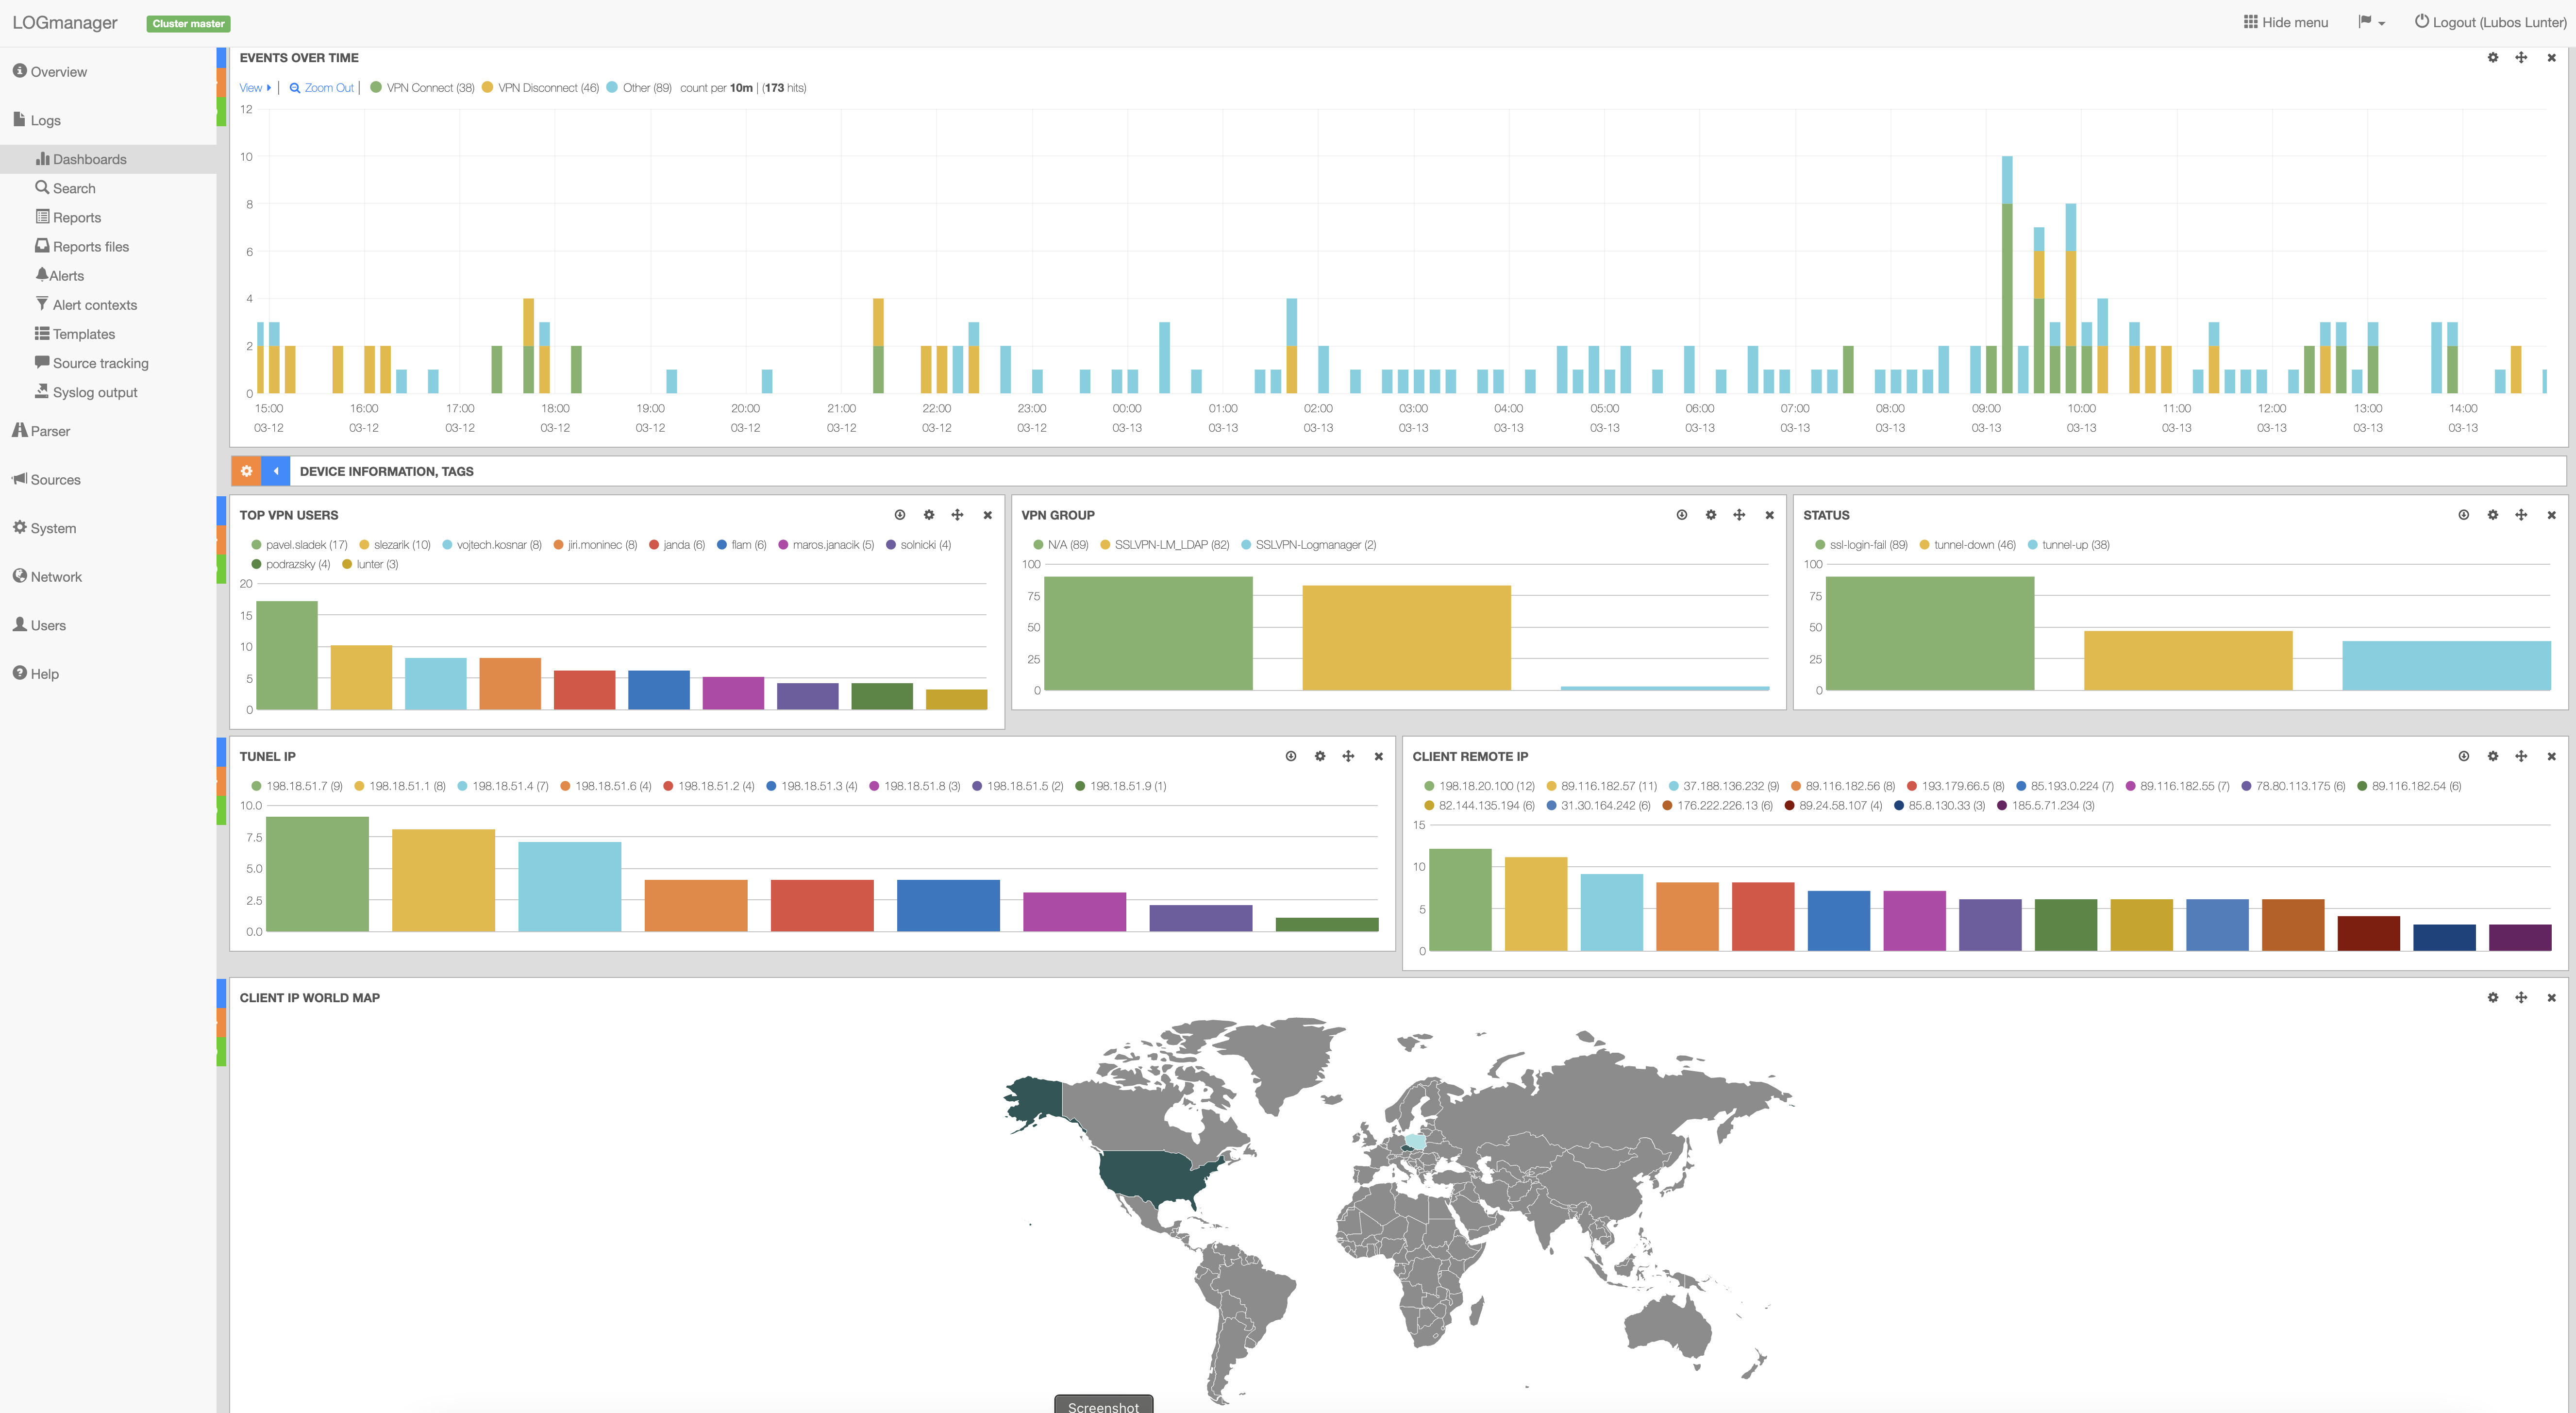
Task: Open settings gear on Client IP World Map
Action: 2493,997
